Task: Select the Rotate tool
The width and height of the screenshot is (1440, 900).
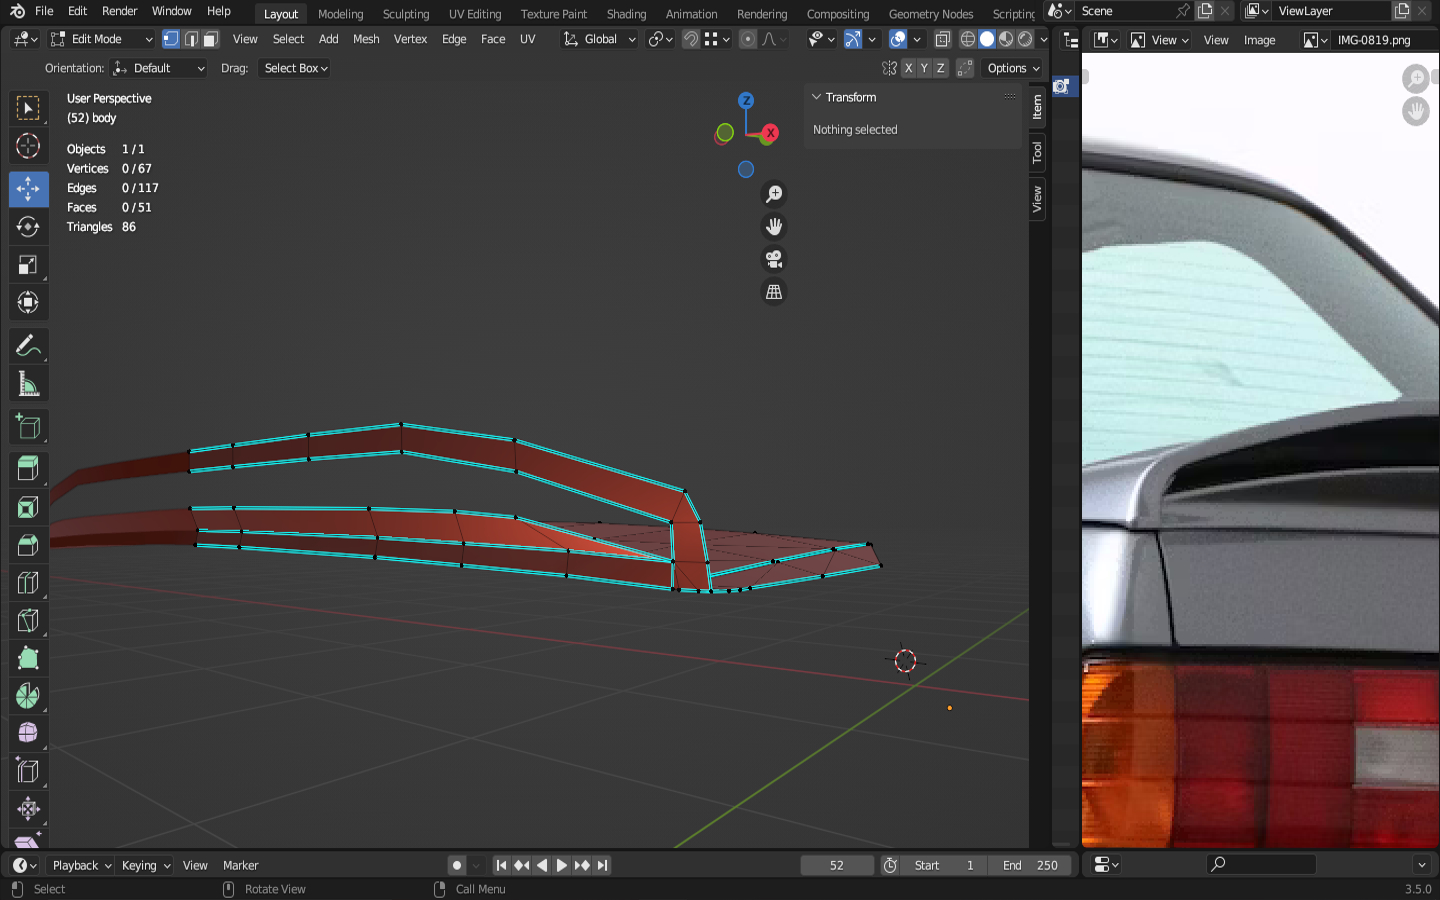Action: 28,227
